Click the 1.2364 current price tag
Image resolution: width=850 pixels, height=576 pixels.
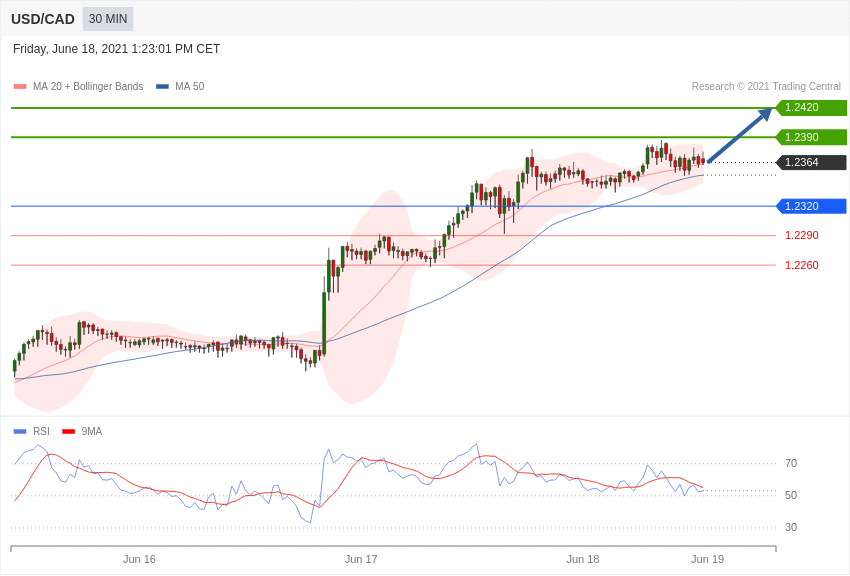coord(811,162)
